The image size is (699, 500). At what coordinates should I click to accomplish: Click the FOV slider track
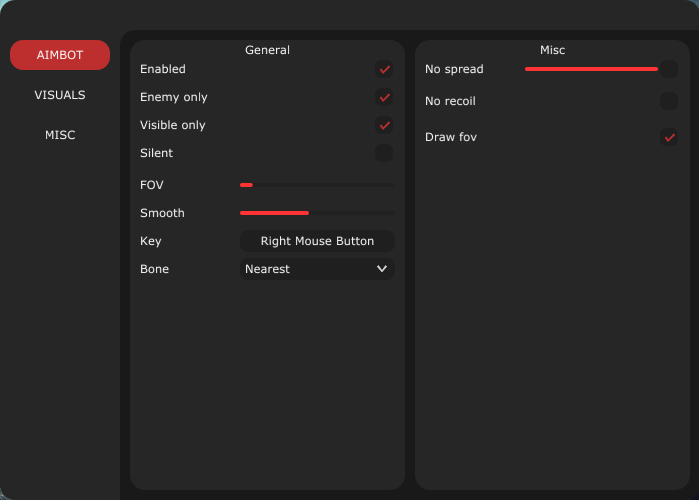(x=317, y=185)
